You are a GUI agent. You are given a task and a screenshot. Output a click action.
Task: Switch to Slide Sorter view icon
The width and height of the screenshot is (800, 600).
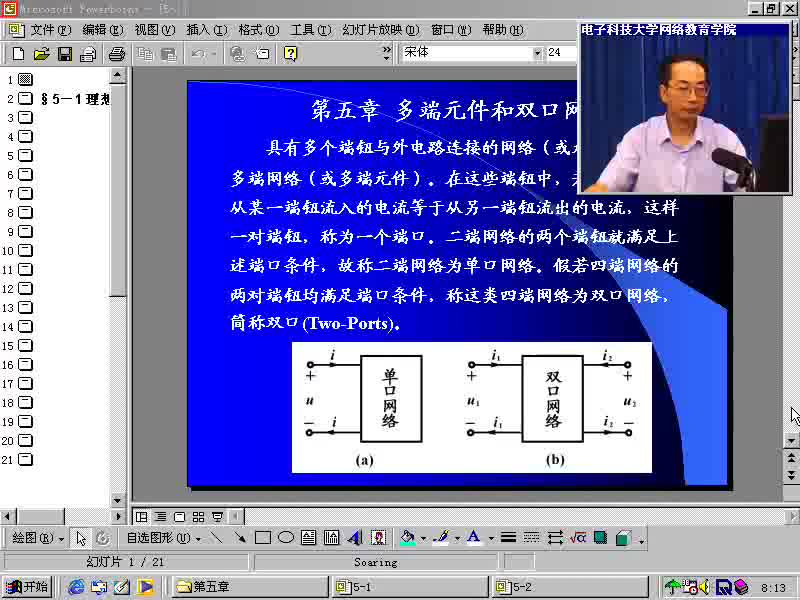(x=198, y=517)
